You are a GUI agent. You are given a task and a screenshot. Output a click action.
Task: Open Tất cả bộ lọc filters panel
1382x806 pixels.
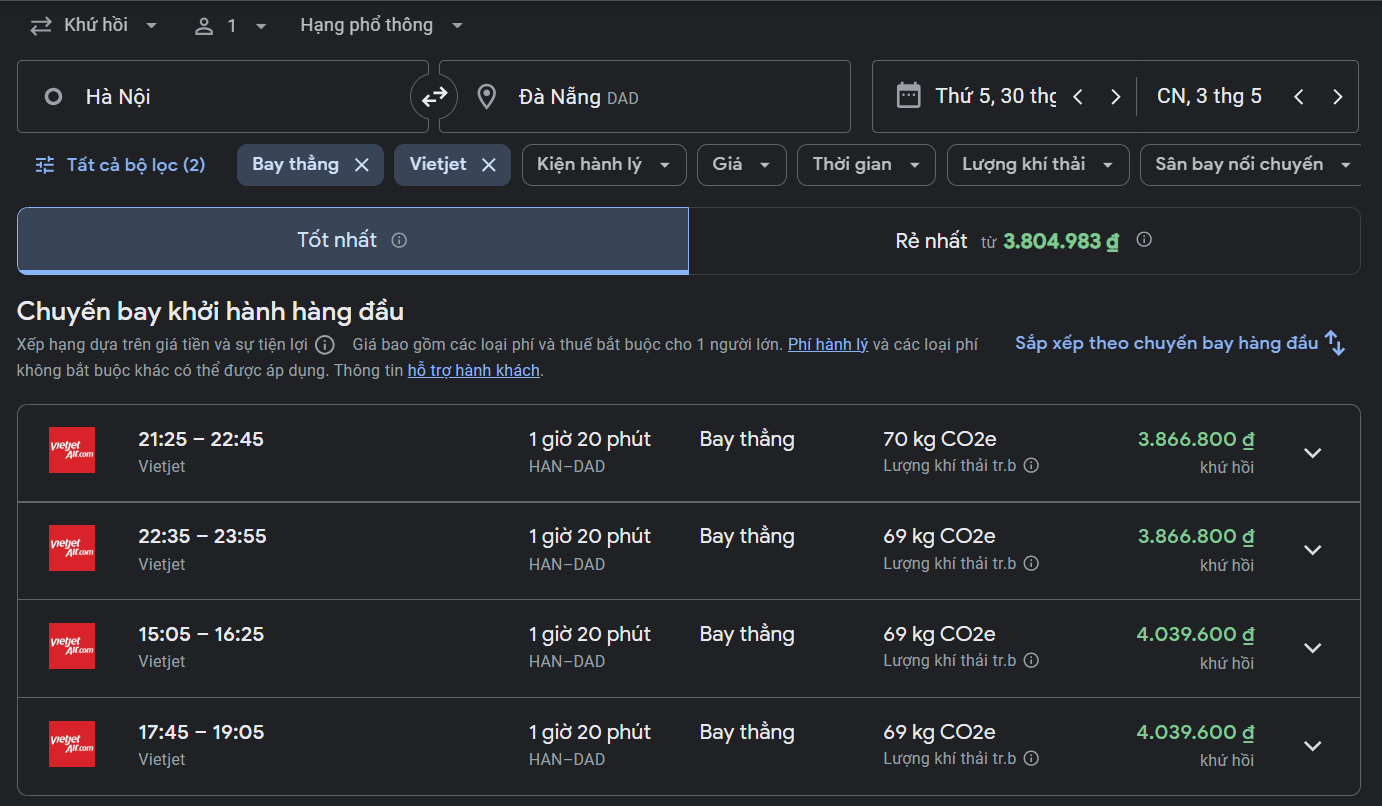(120, 165)
